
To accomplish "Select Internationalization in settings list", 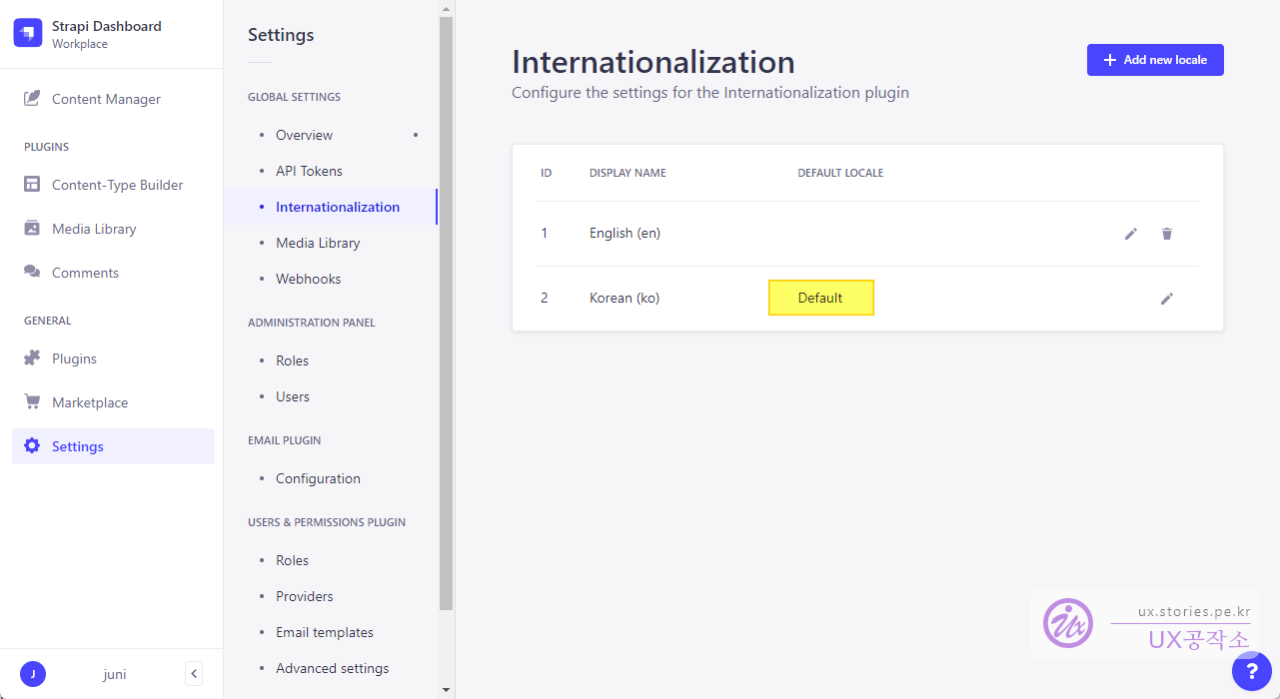I will (330, 207).
